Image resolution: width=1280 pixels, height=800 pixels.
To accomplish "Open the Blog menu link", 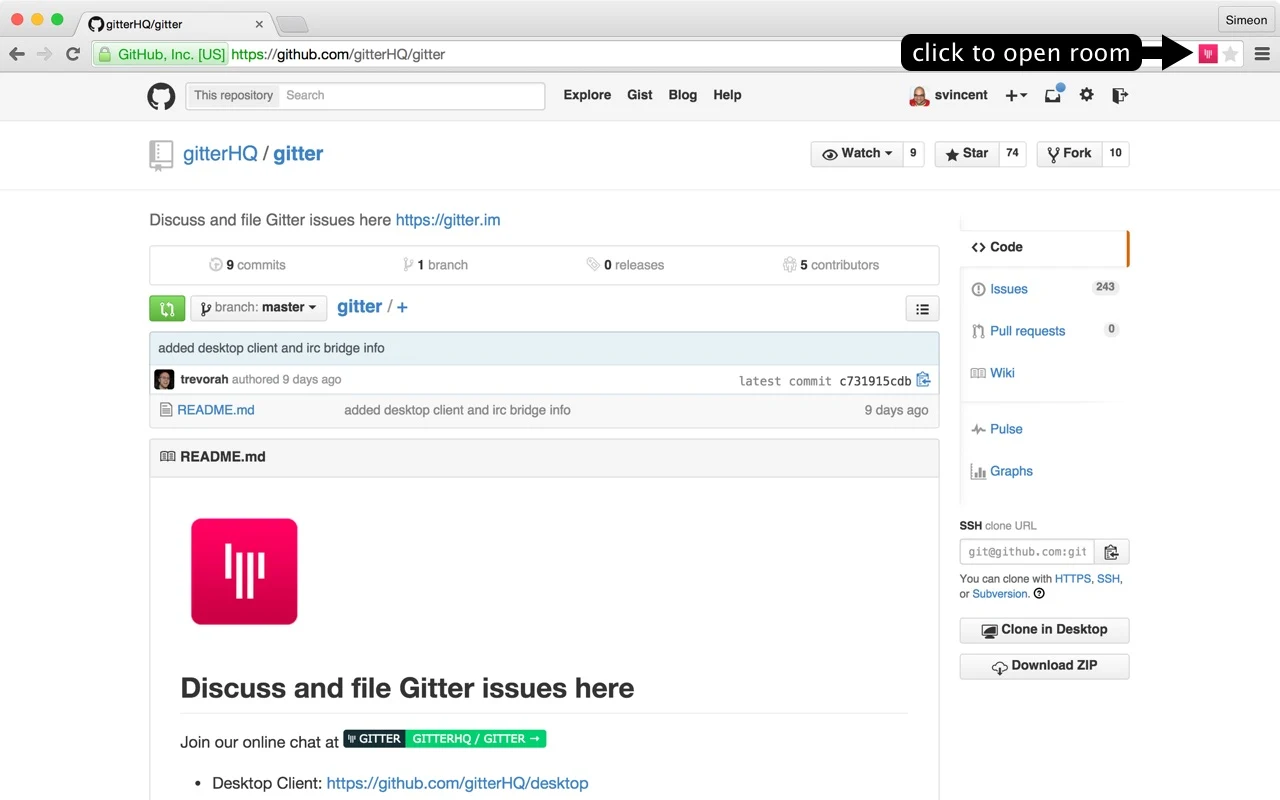I will (x=683, y=95).
